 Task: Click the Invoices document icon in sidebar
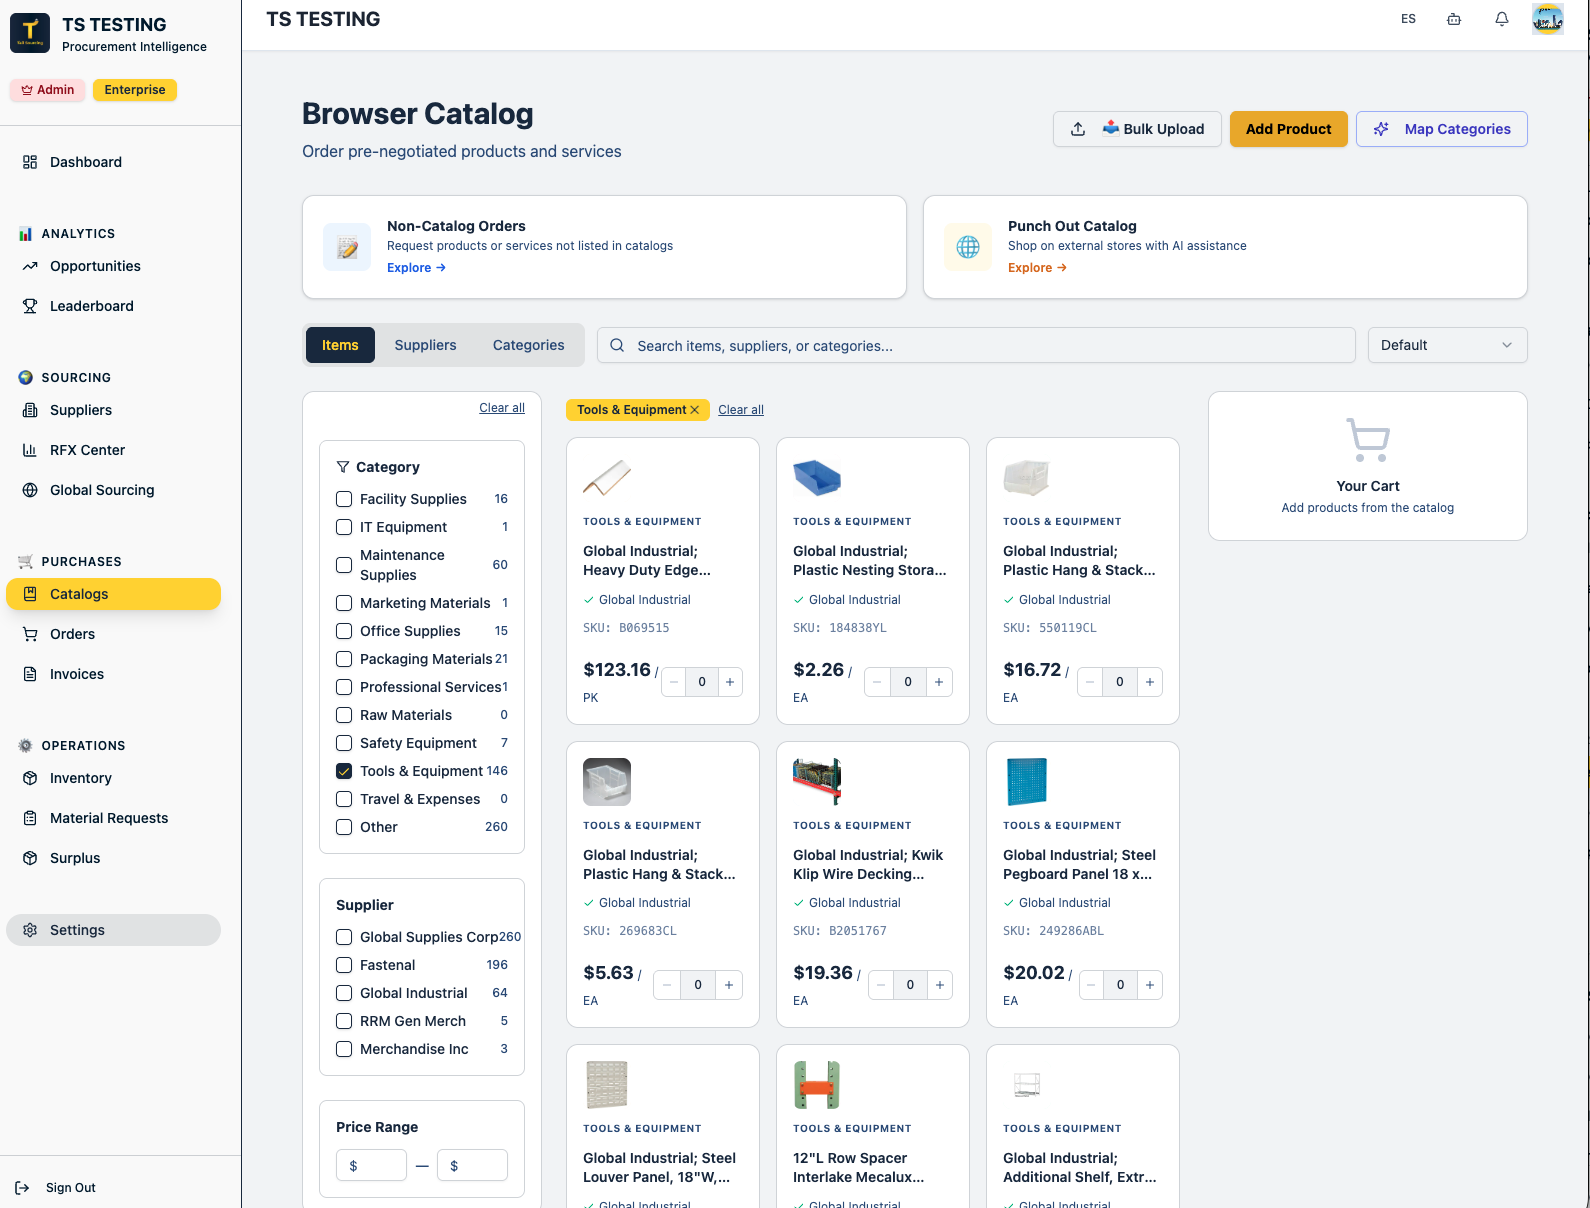(x=30, y=674)
